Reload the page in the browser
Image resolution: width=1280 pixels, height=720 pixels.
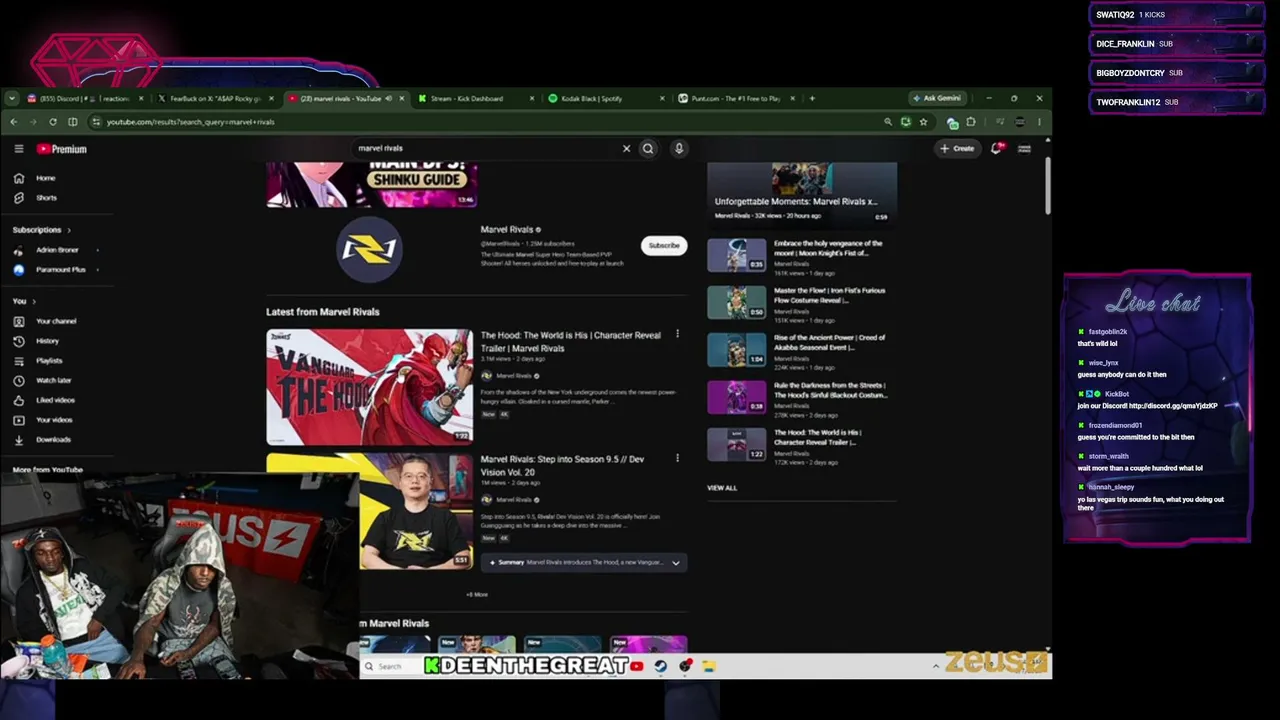click(53, 122)
